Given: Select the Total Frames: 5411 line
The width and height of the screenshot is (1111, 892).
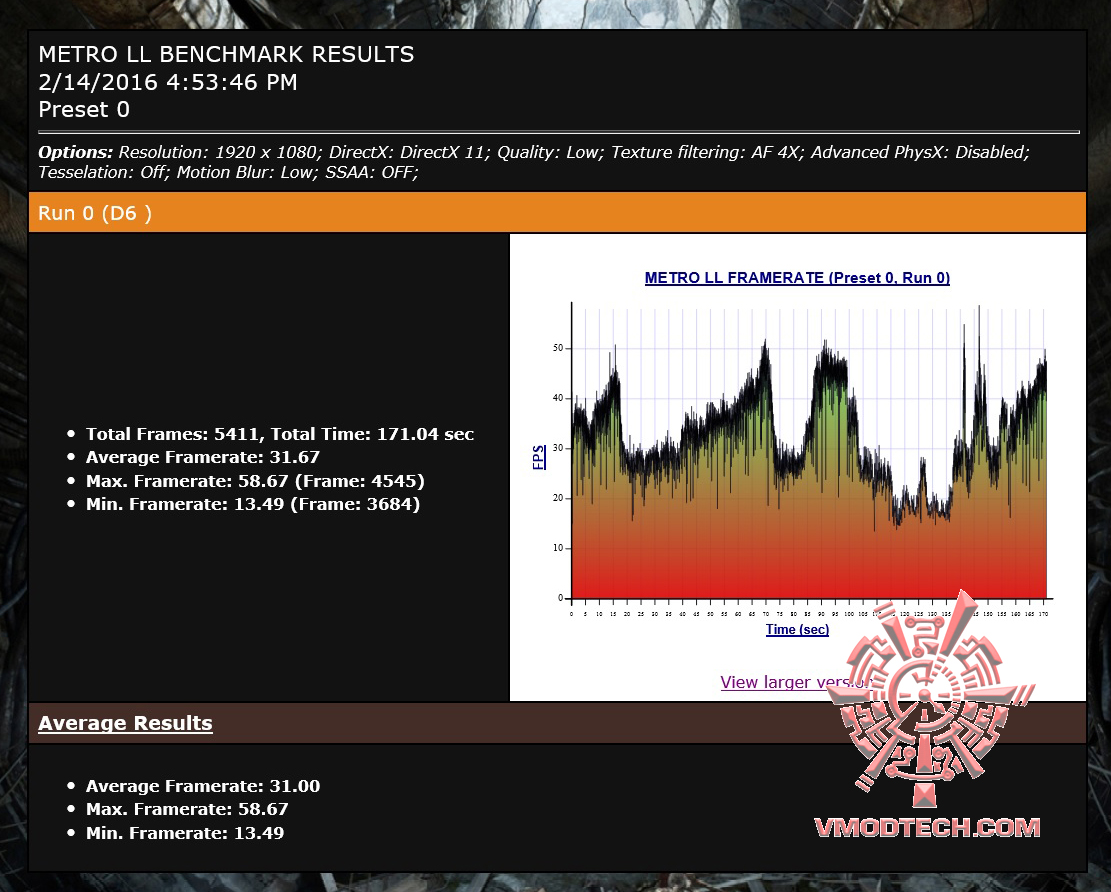Looking at the screenshot, I should tap(280, 434).
